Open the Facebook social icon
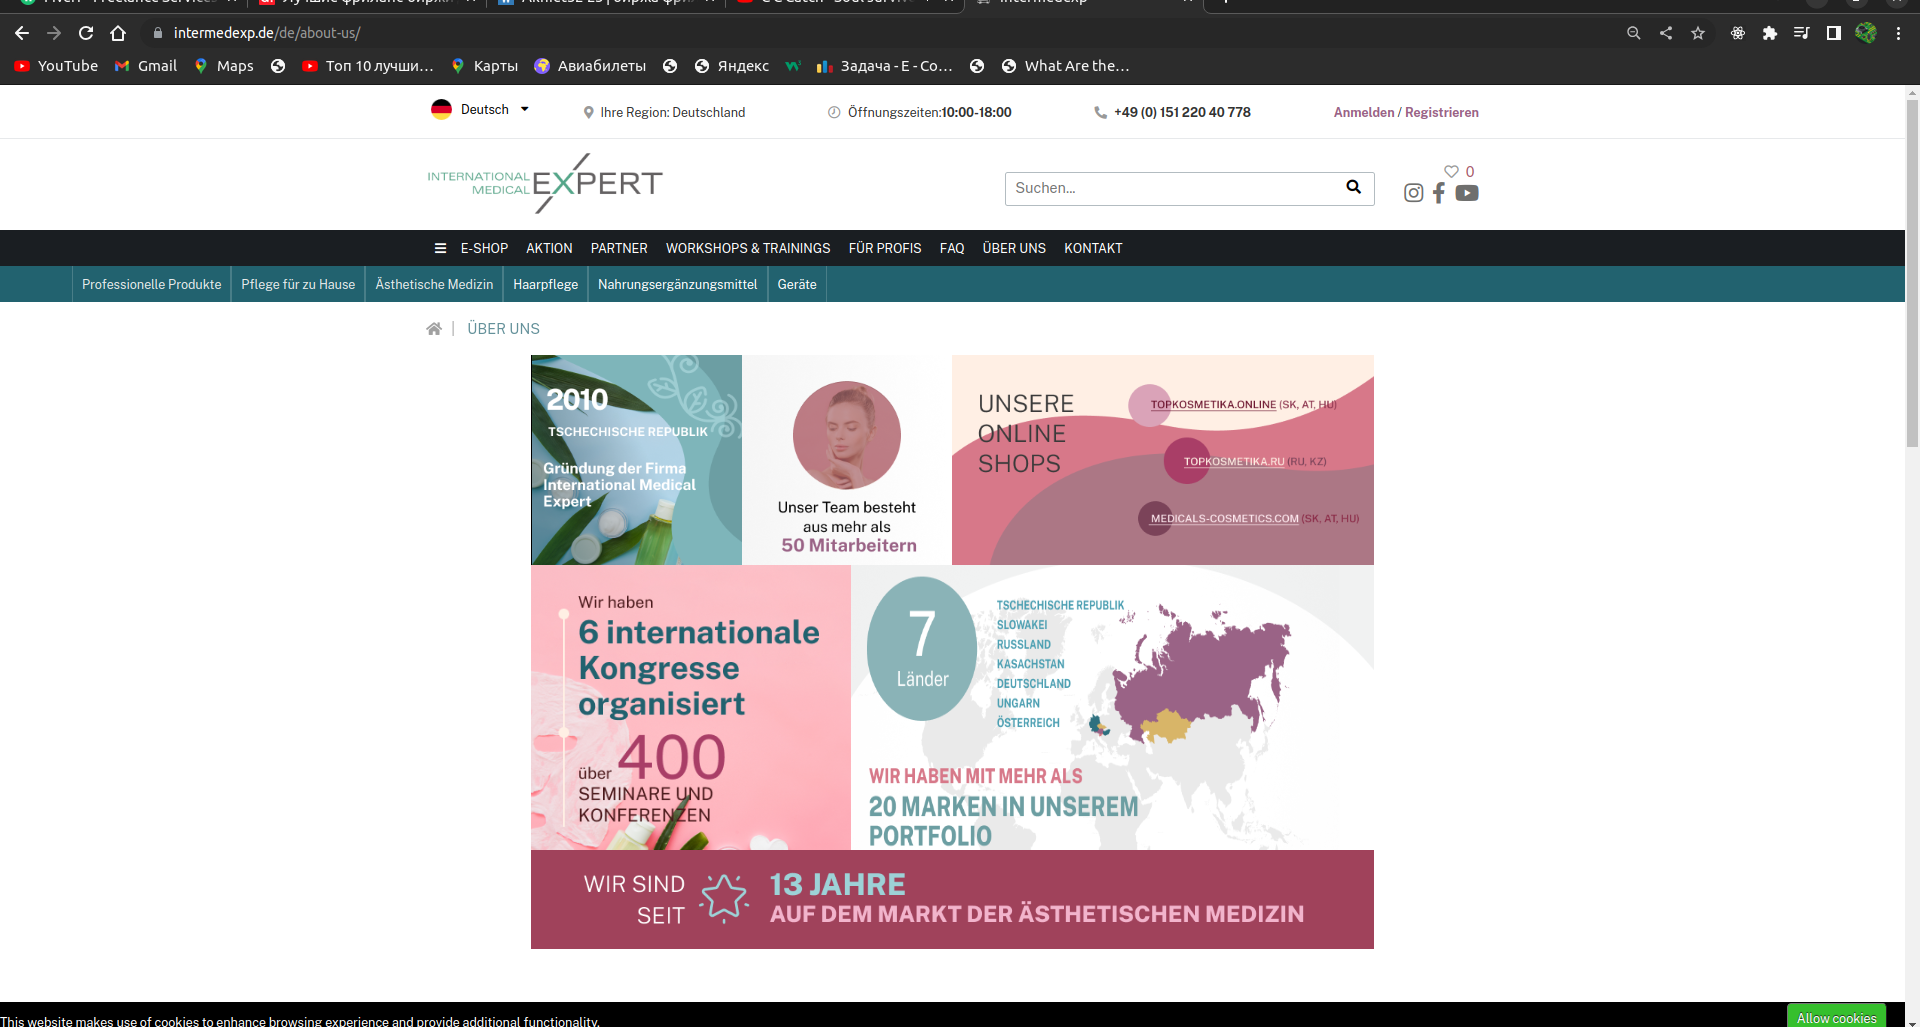This screenshot has width=1920, height=1027. tap(1439, 193)
